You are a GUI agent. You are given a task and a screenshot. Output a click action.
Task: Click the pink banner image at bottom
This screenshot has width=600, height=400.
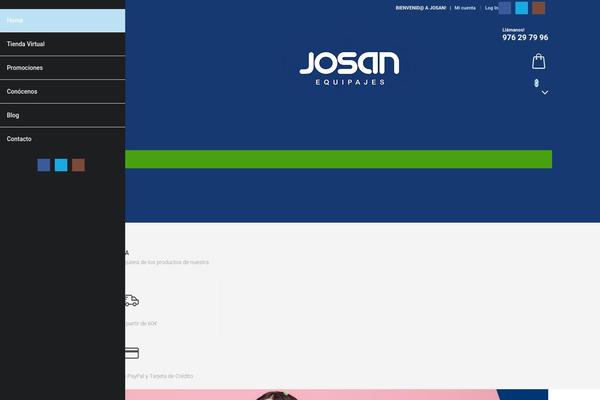pos(336,395)
